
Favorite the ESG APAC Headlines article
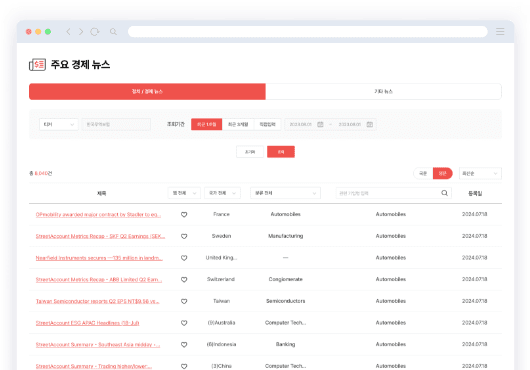[x=184, y=323]
